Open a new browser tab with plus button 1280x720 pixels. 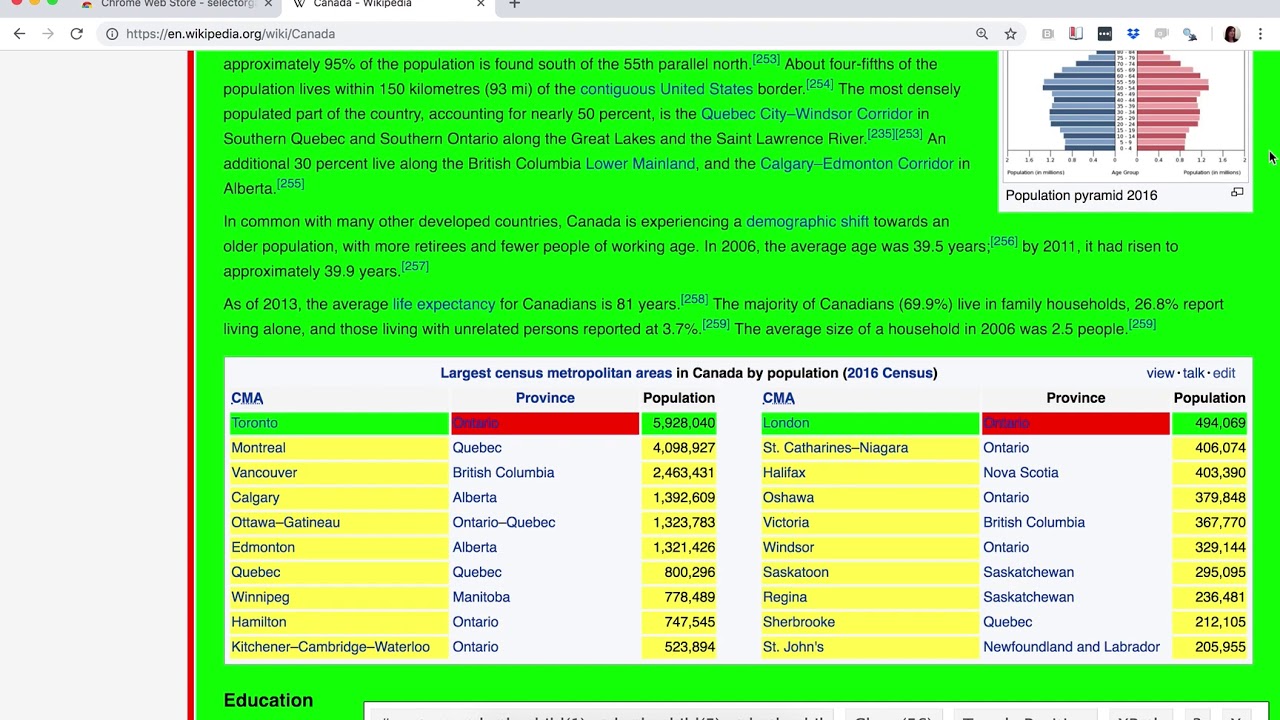point(514,4)
